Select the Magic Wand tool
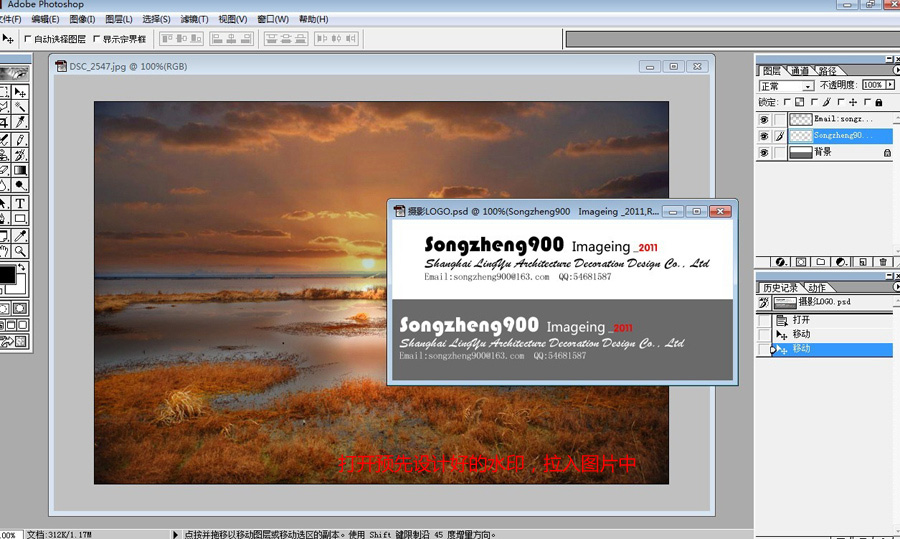Screen dimensions: 900x539 [x=21, y=107]
